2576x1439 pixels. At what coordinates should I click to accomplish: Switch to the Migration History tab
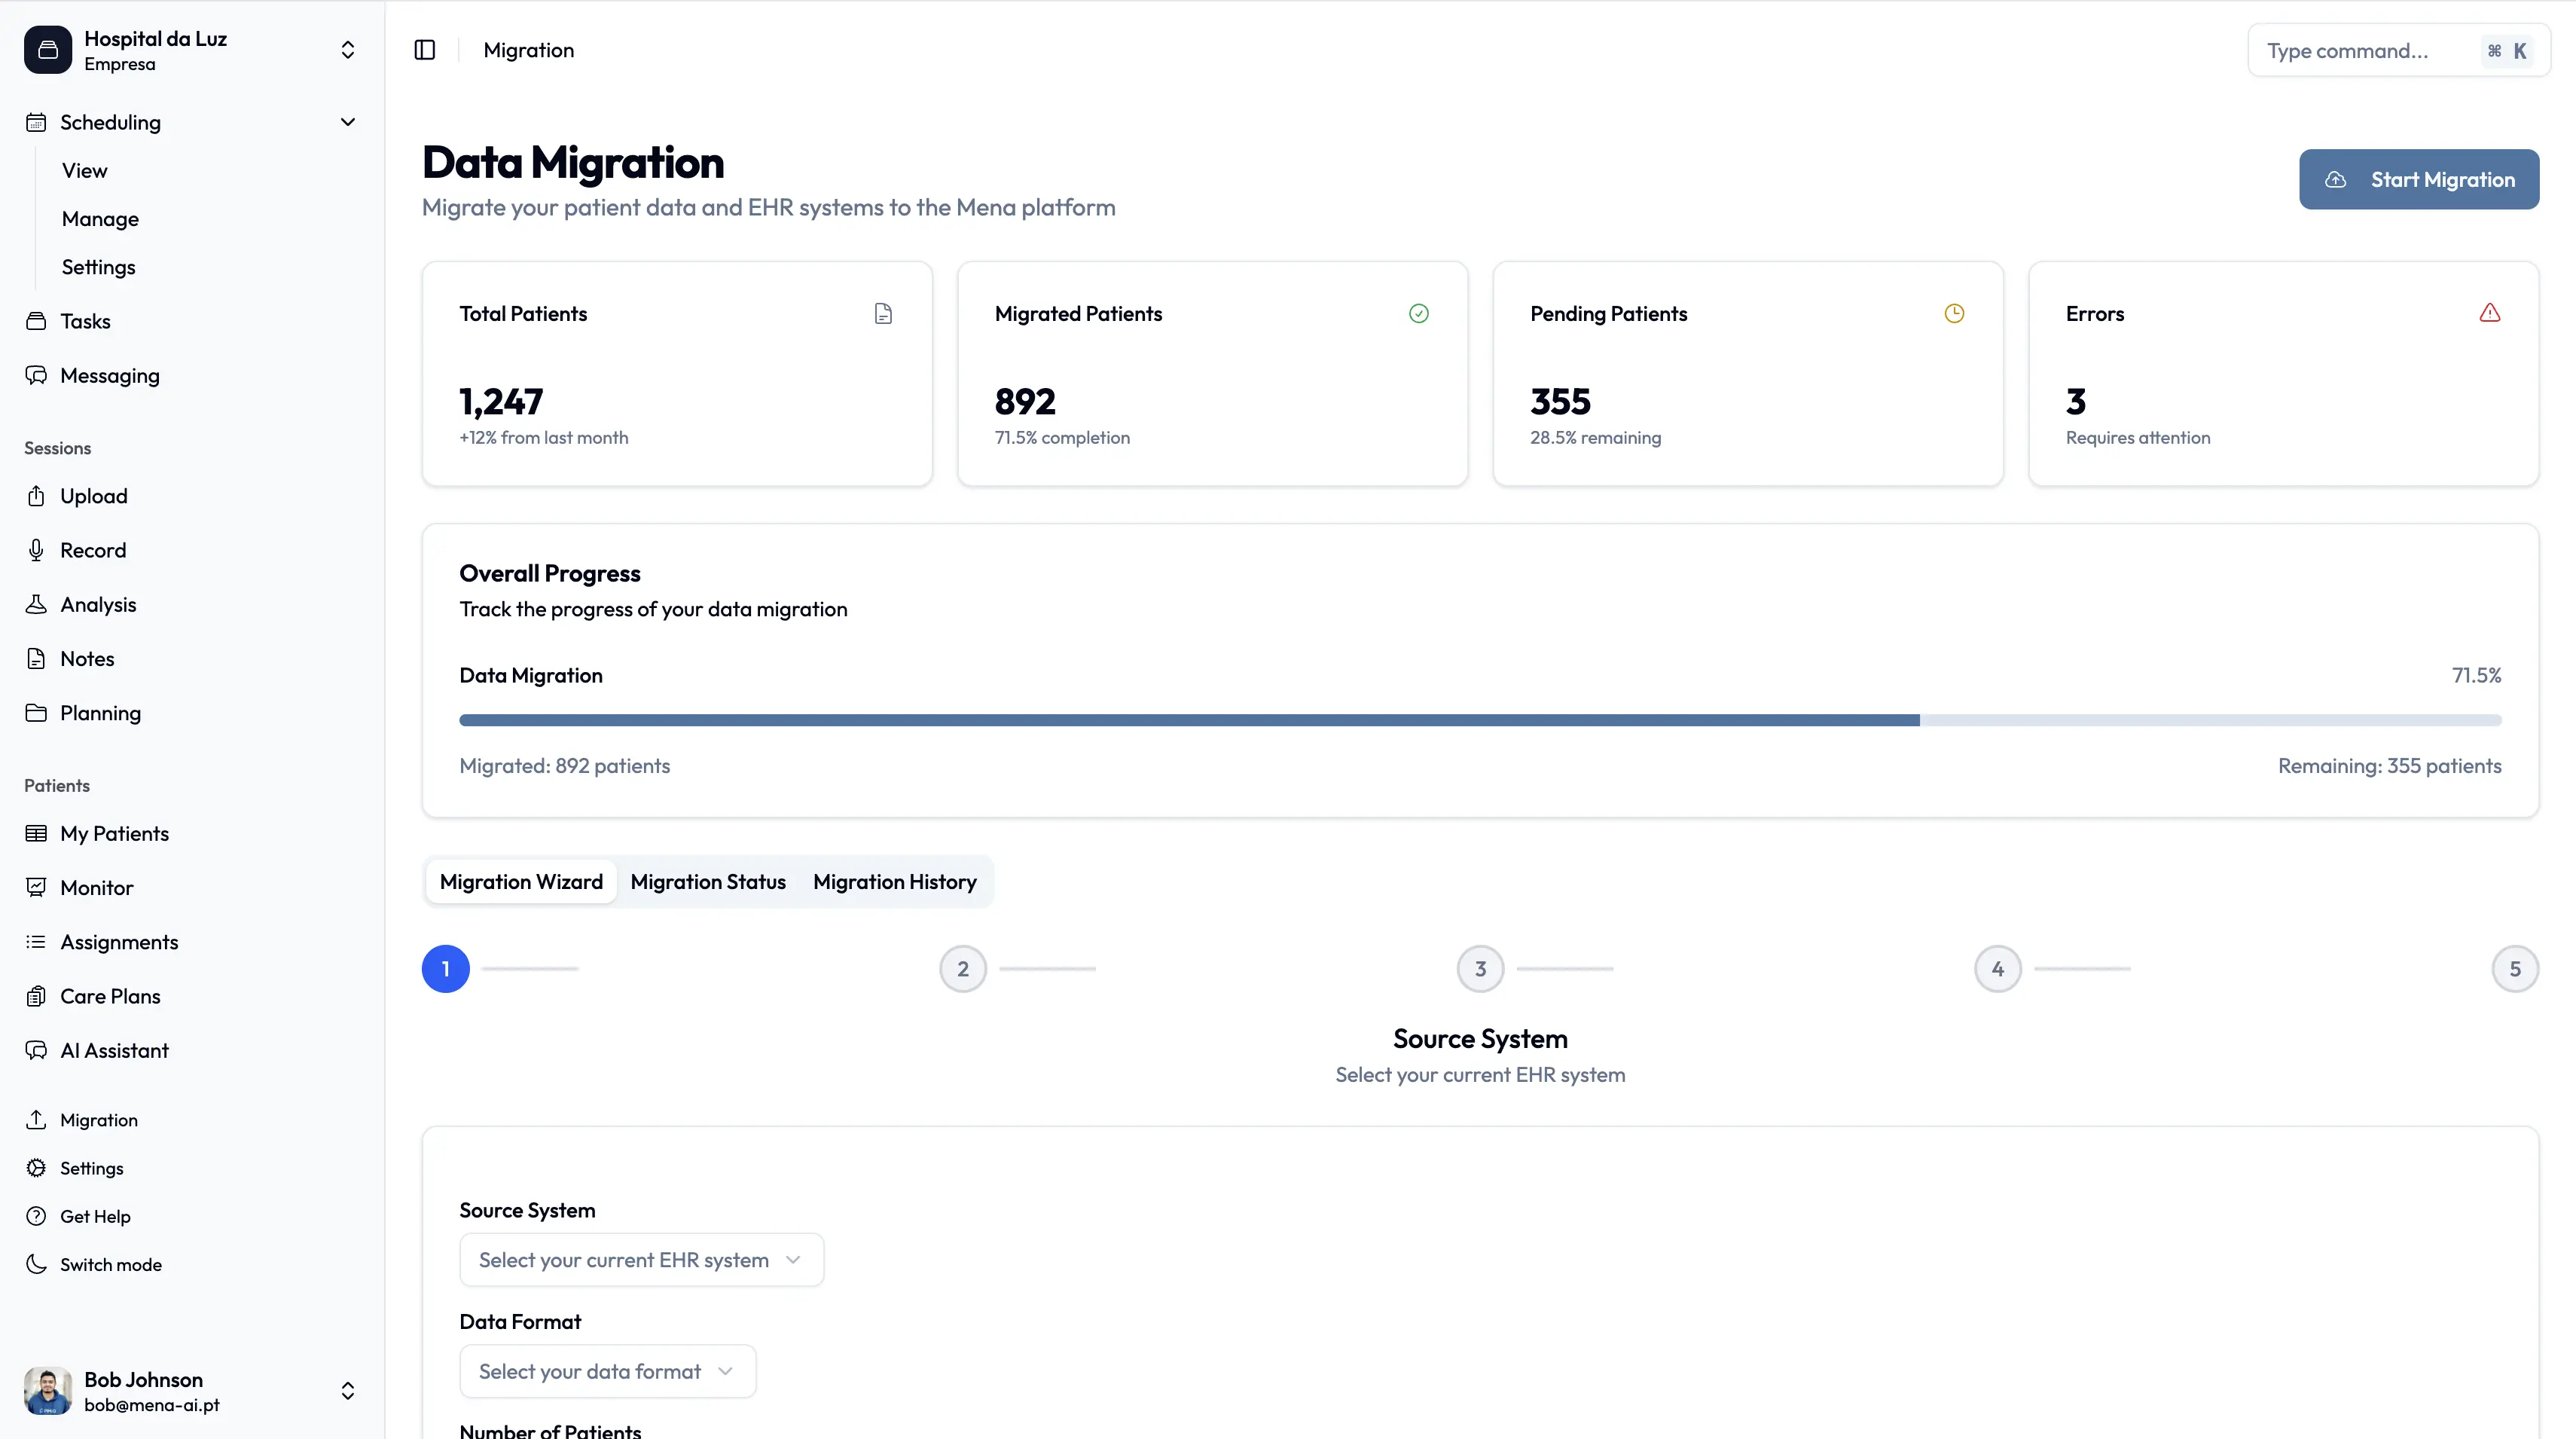894,881
